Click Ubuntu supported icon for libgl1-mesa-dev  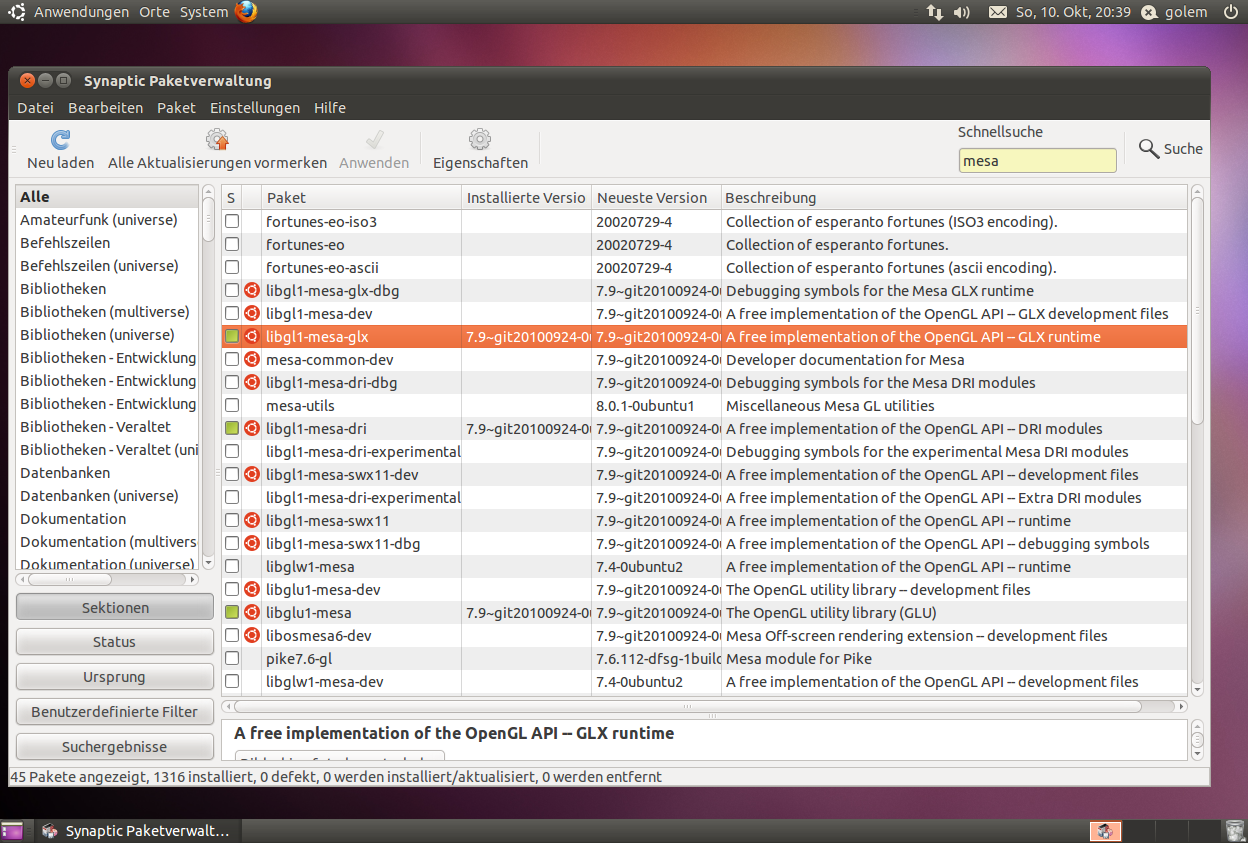point(252,313)
